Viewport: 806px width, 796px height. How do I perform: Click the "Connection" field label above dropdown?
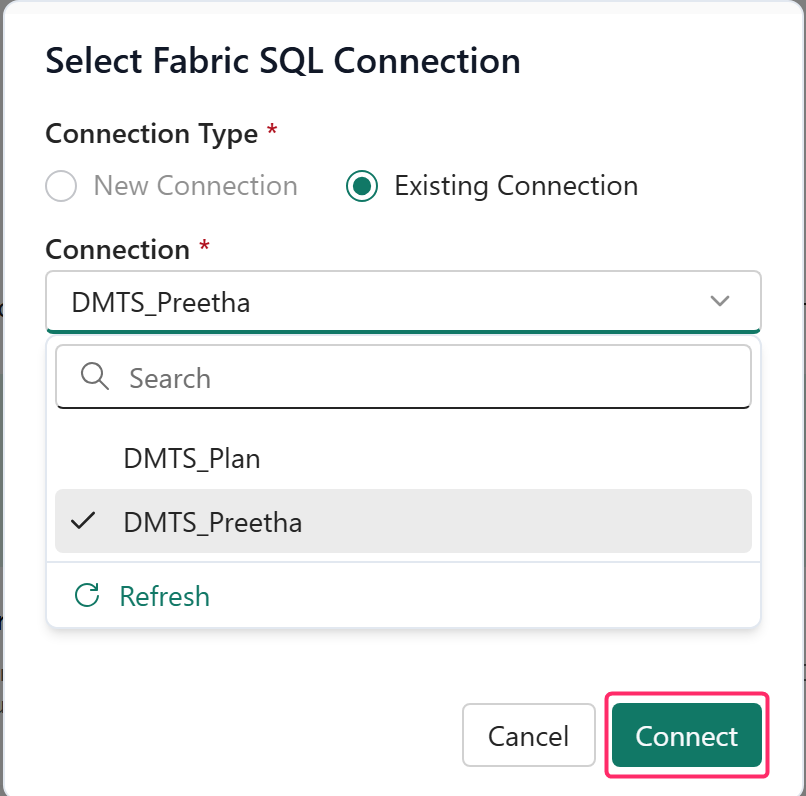pos(118,250)
